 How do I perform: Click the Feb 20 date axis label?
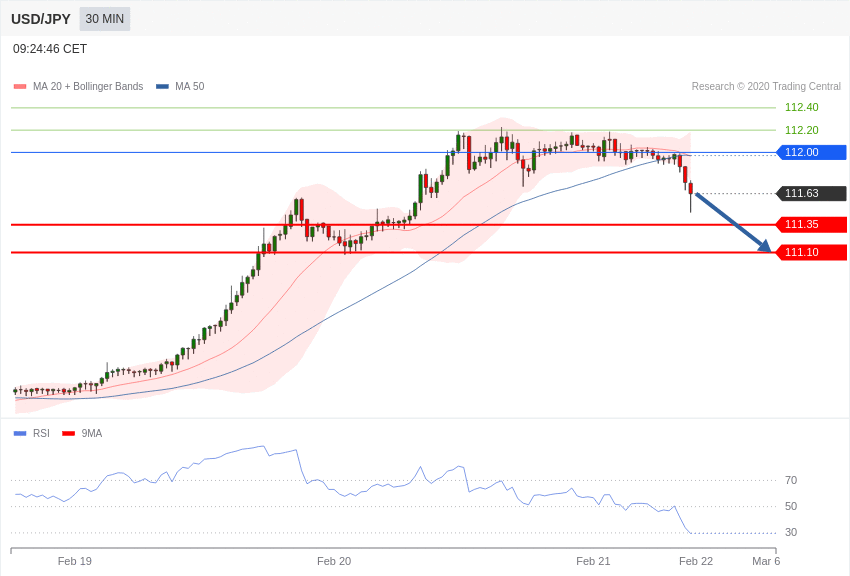click(x=334, y=561)
